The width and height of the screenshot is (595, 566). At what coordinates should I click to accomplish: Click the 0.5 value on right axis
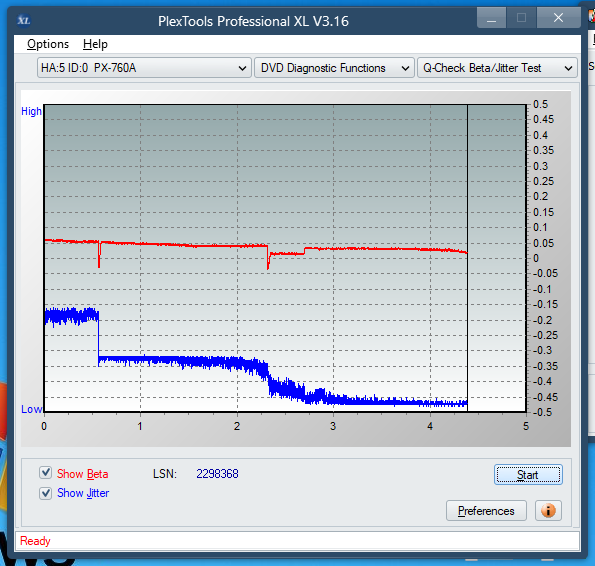click(x=540, y=104)
